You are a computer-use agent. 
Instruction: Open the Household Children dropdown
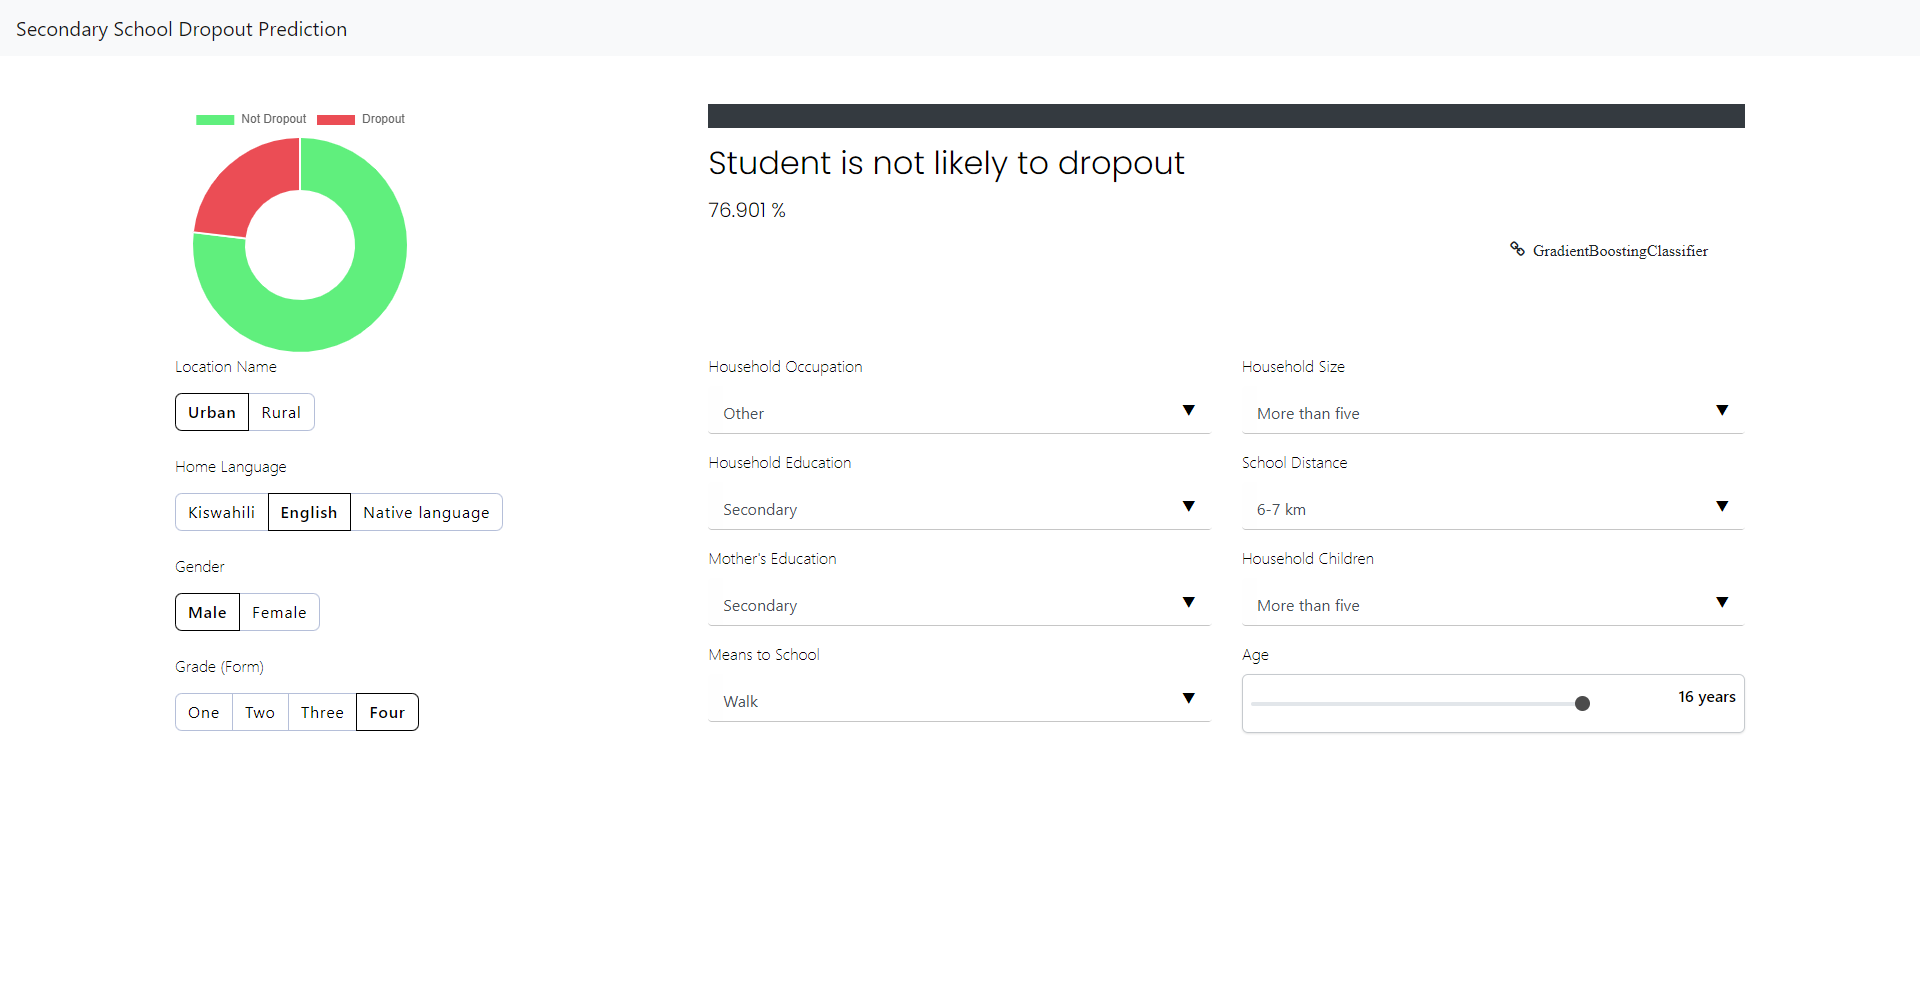point(1491,605)
